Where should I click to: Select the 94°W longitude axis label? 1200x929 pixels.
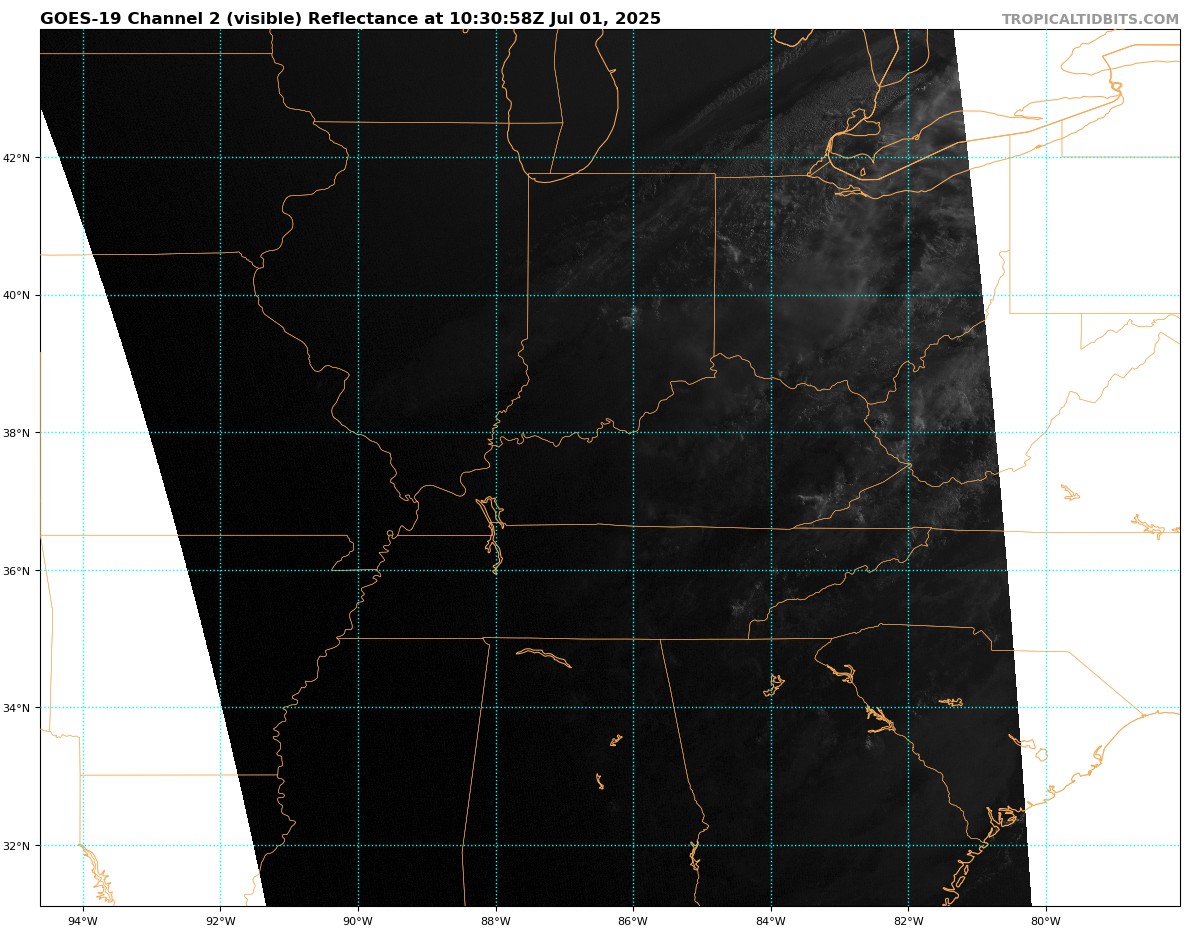point(83,921)
